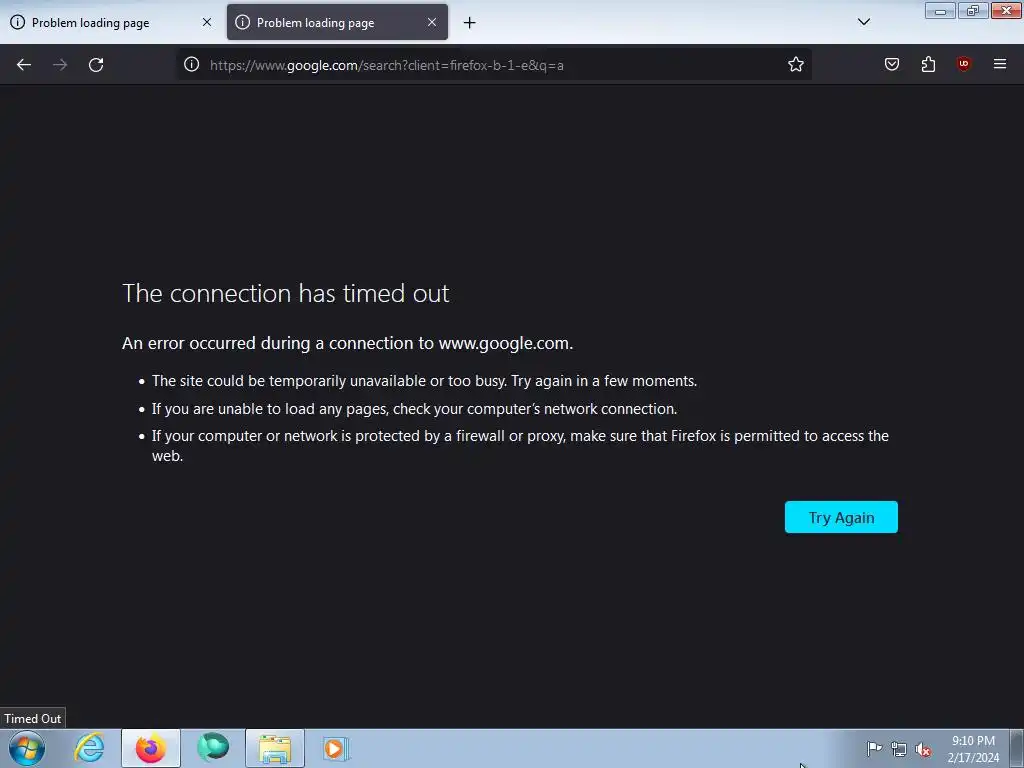Image resolution: width=1024 pixels, height=768 pixels.
Task: Click the Try Again button
Action: tap(841, 517)
